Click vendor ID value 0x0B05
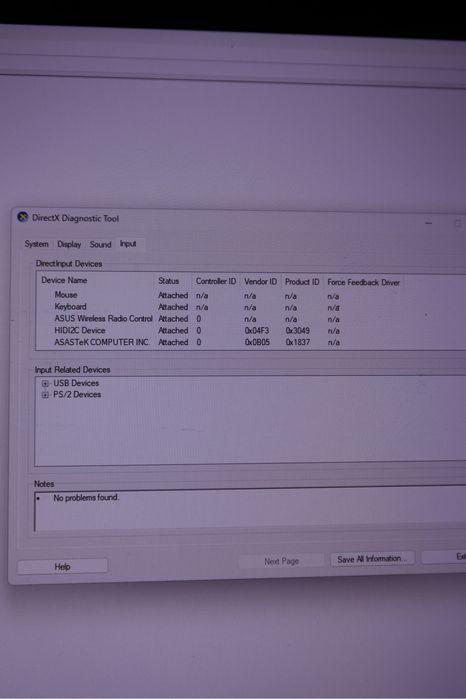The image size is (466, 699). (257, 342)
